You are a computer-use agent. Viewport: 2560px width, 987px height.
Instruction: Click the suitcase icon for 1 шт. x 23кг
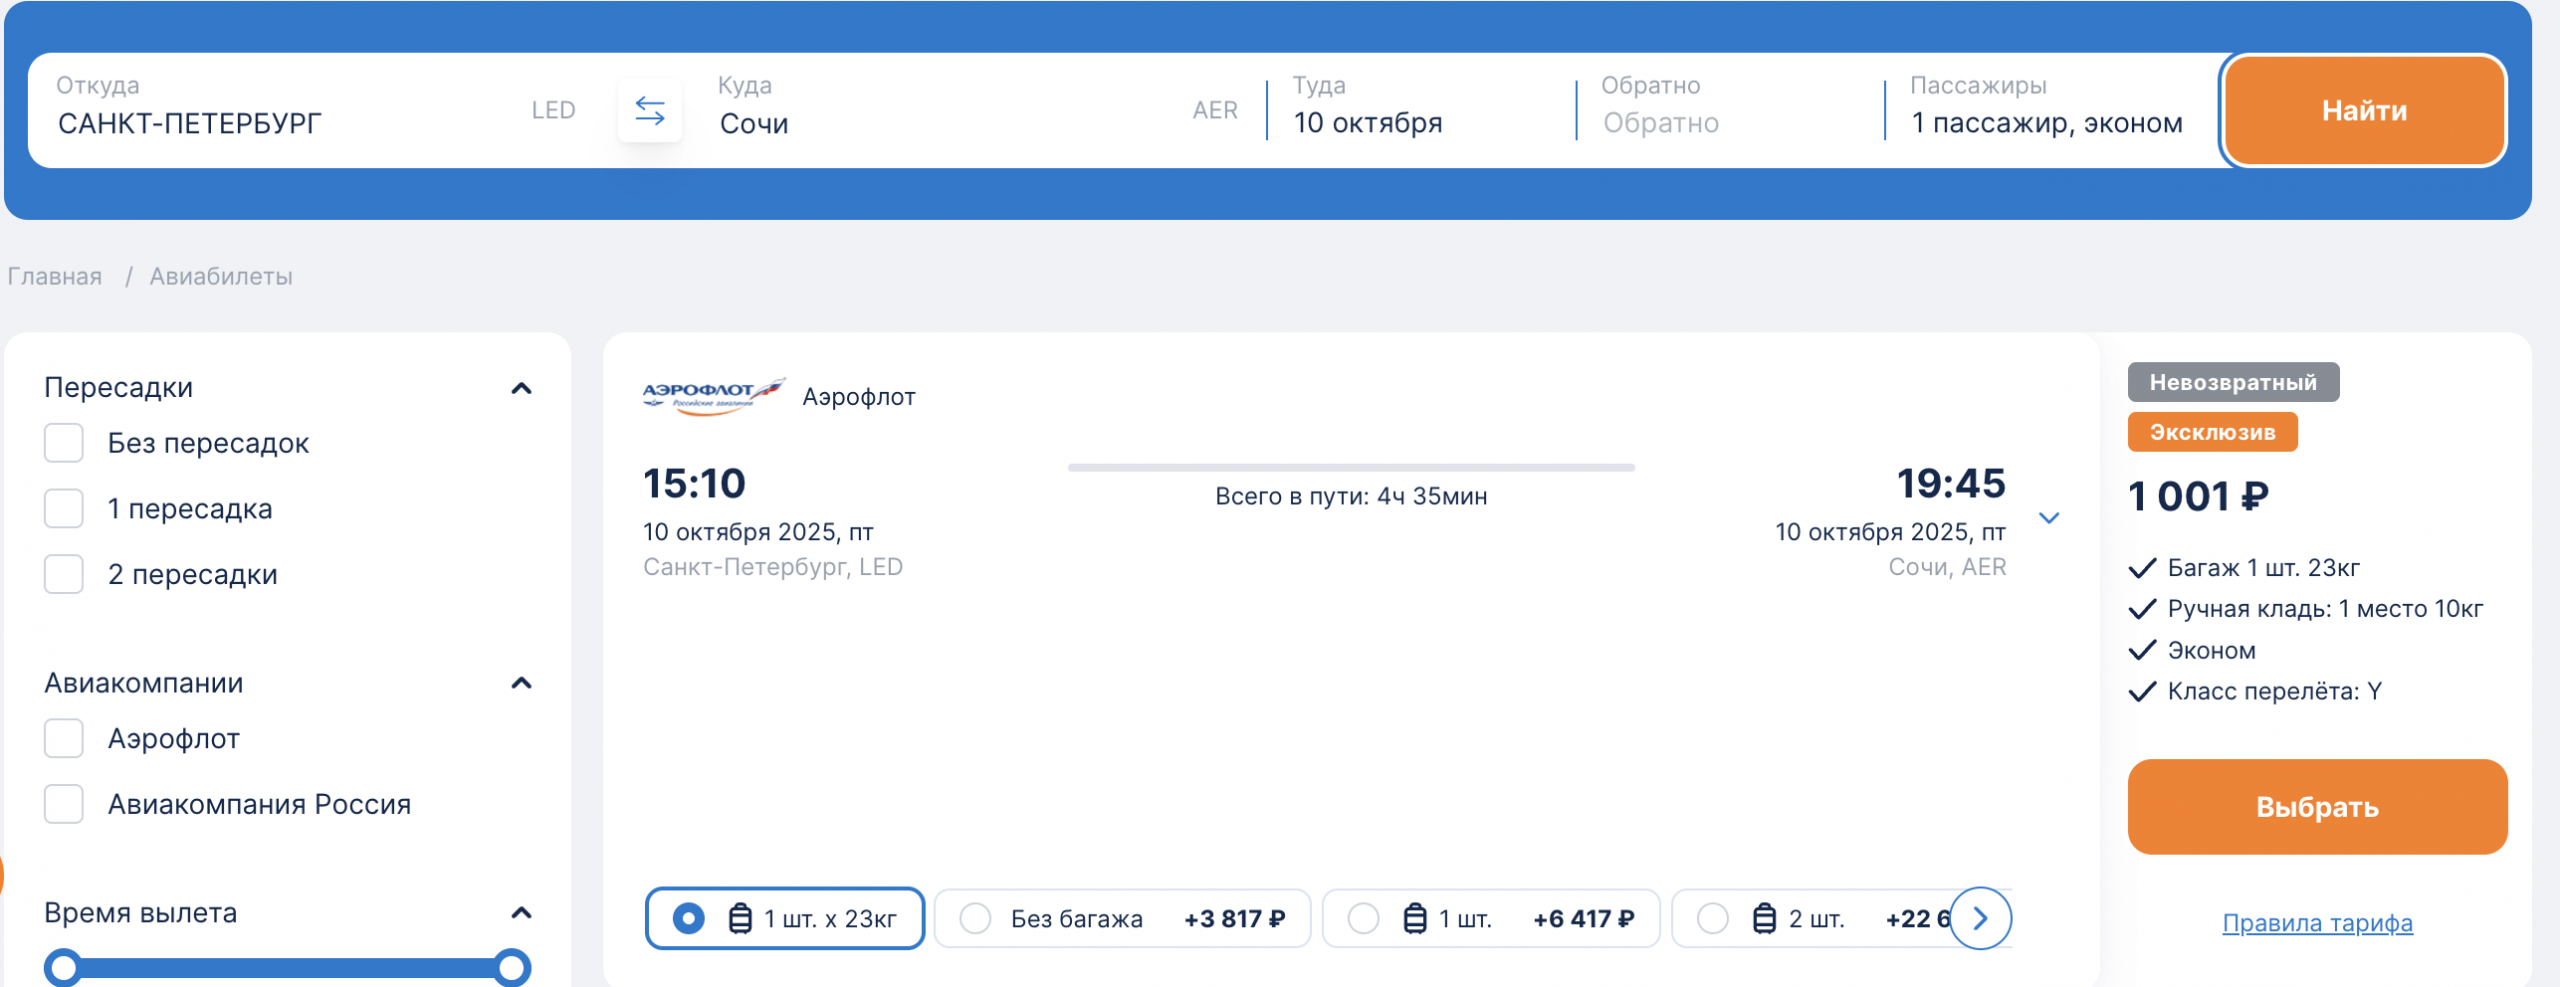click(x=740, y=918)
